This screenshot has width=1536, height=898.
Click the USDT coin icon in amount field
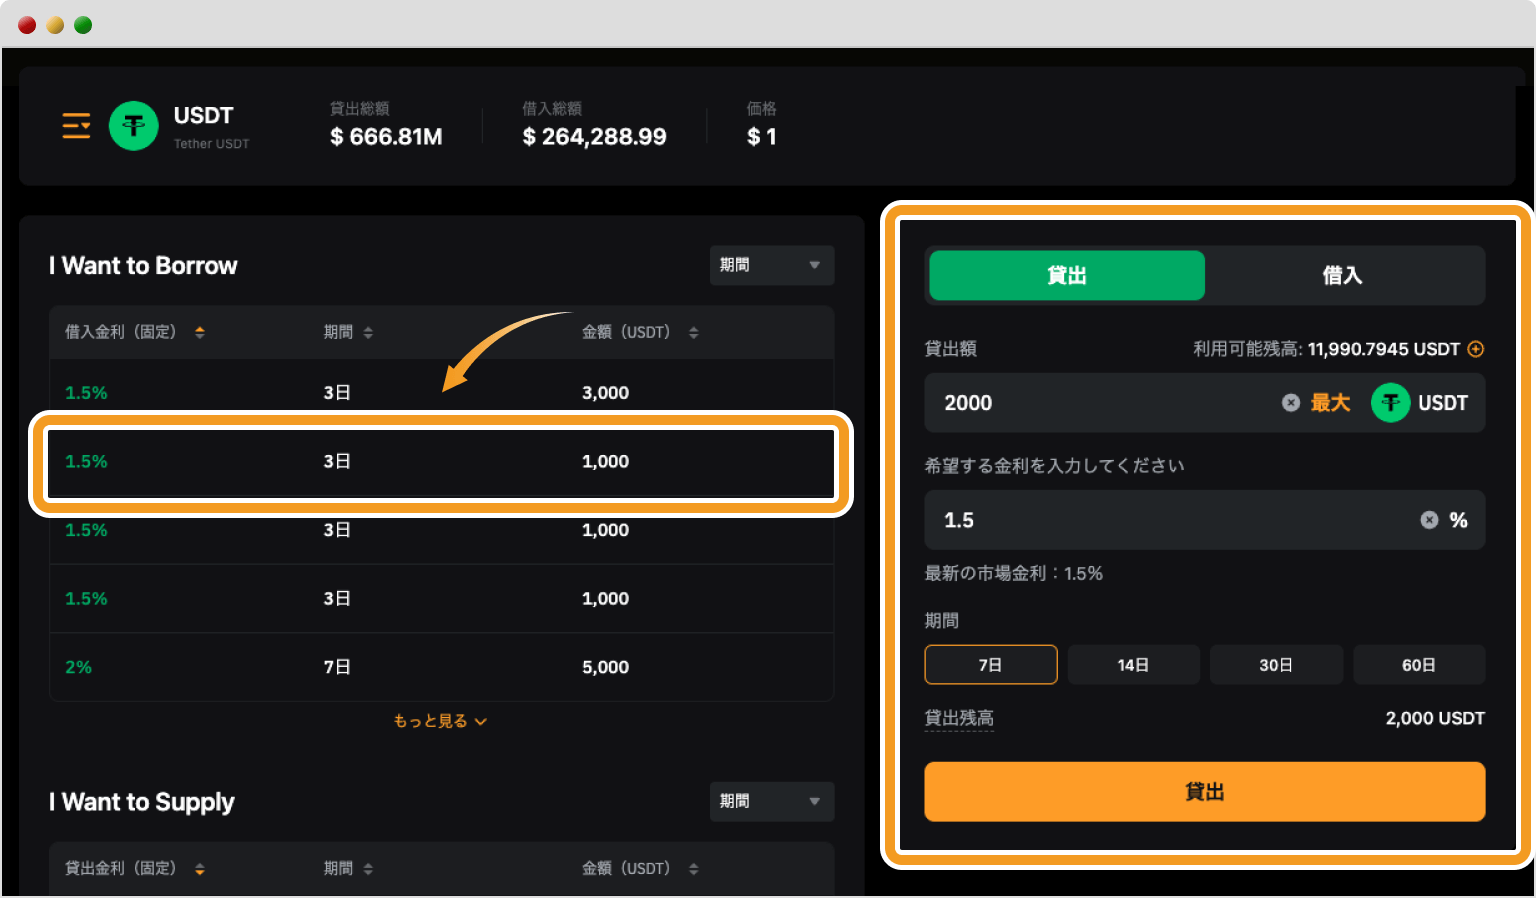pos(1390,402)
